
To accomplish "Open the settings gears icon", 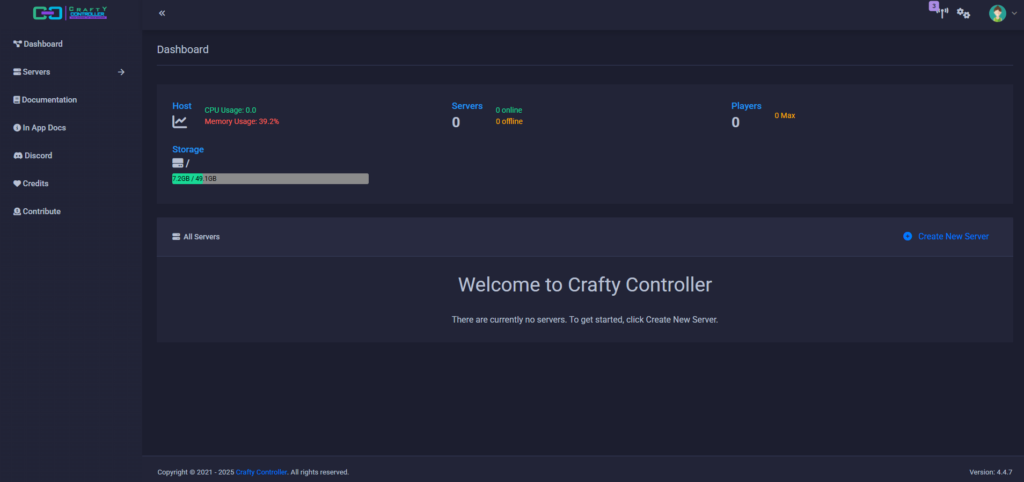I will [x=963, y=13].
